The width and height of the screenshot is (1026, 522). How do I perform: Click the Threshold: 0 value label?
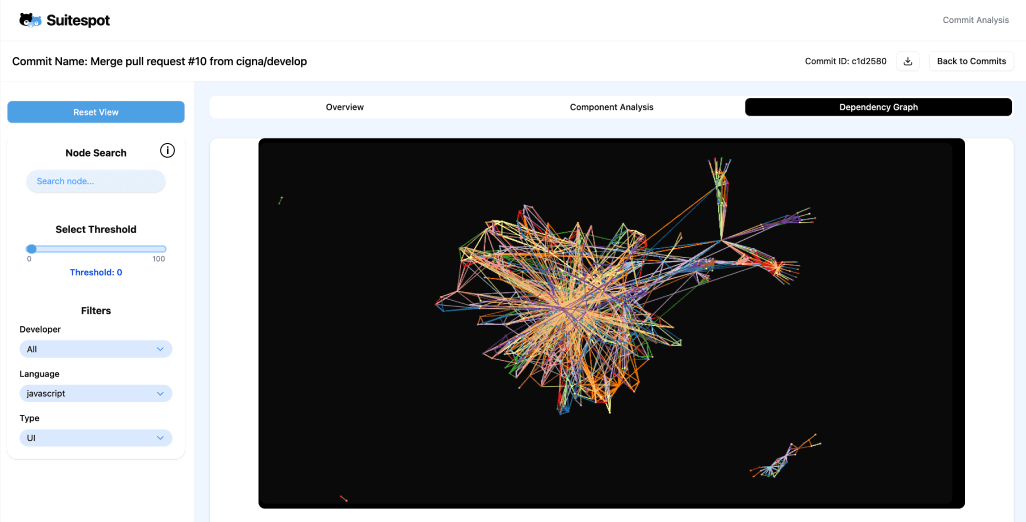[96, 272]
